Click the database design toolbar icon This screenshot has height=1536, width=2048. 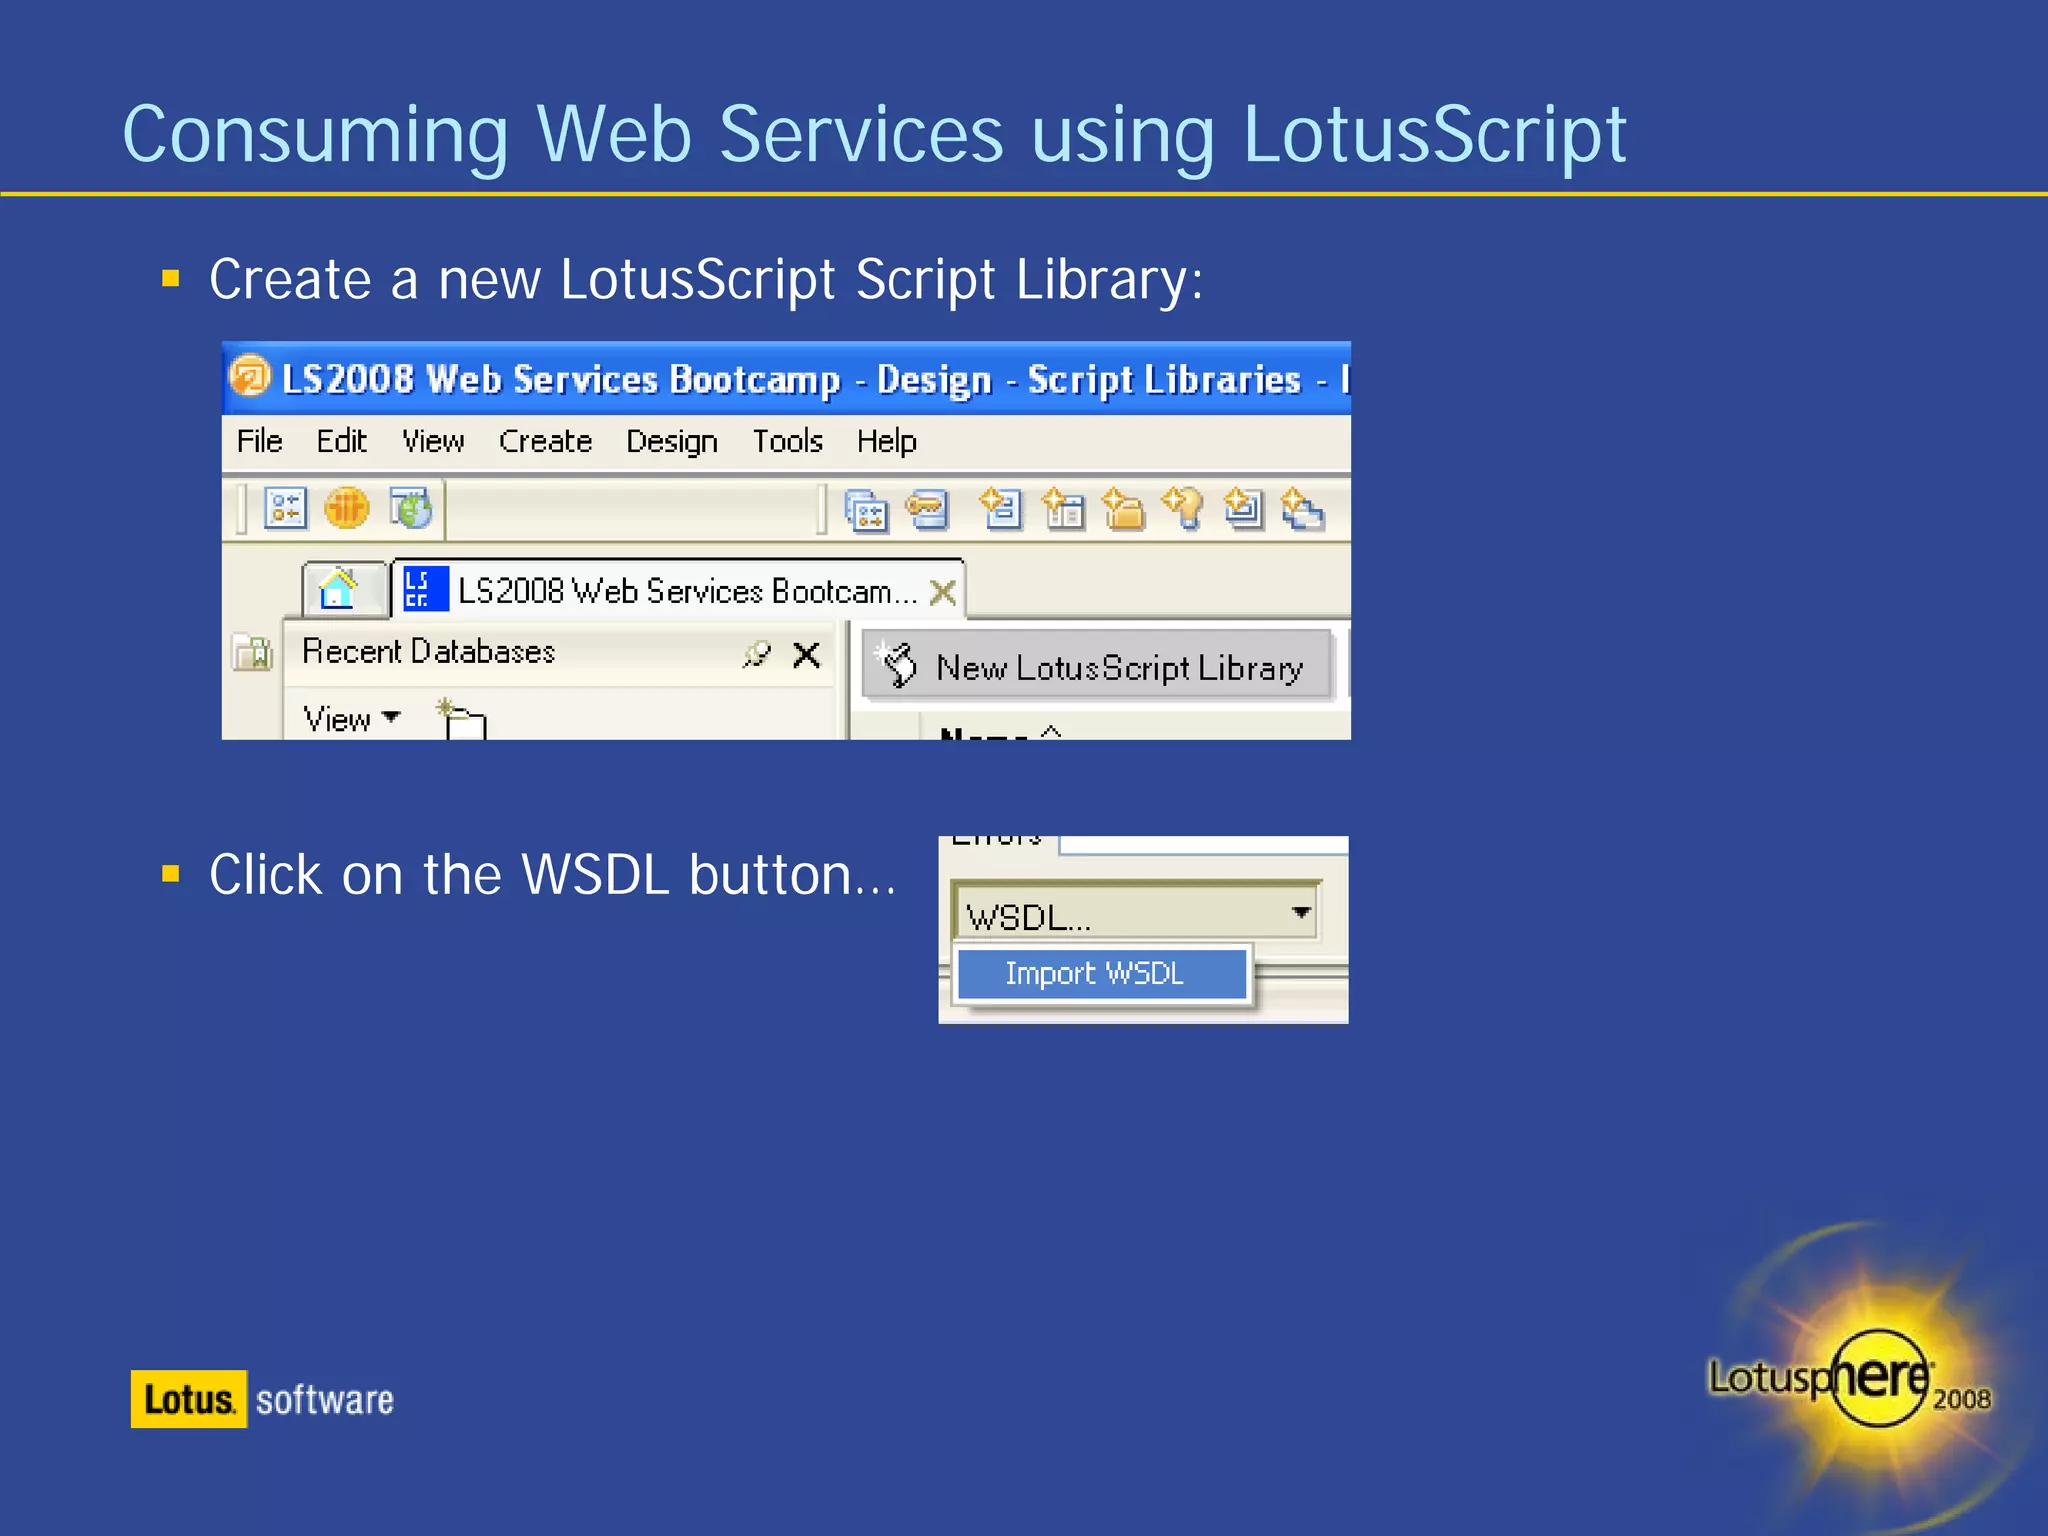(866, 511)
